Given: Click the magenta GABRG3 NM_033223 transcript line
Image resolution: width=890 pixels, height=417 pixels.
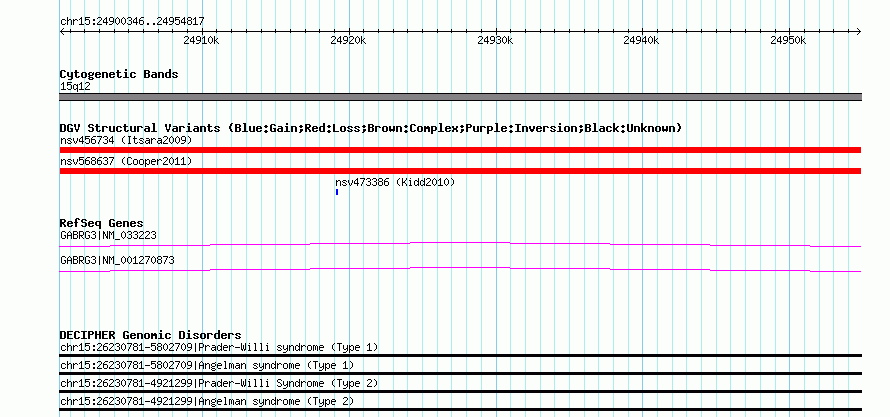Looking at the screenshot, I should (x=460, y=245).
